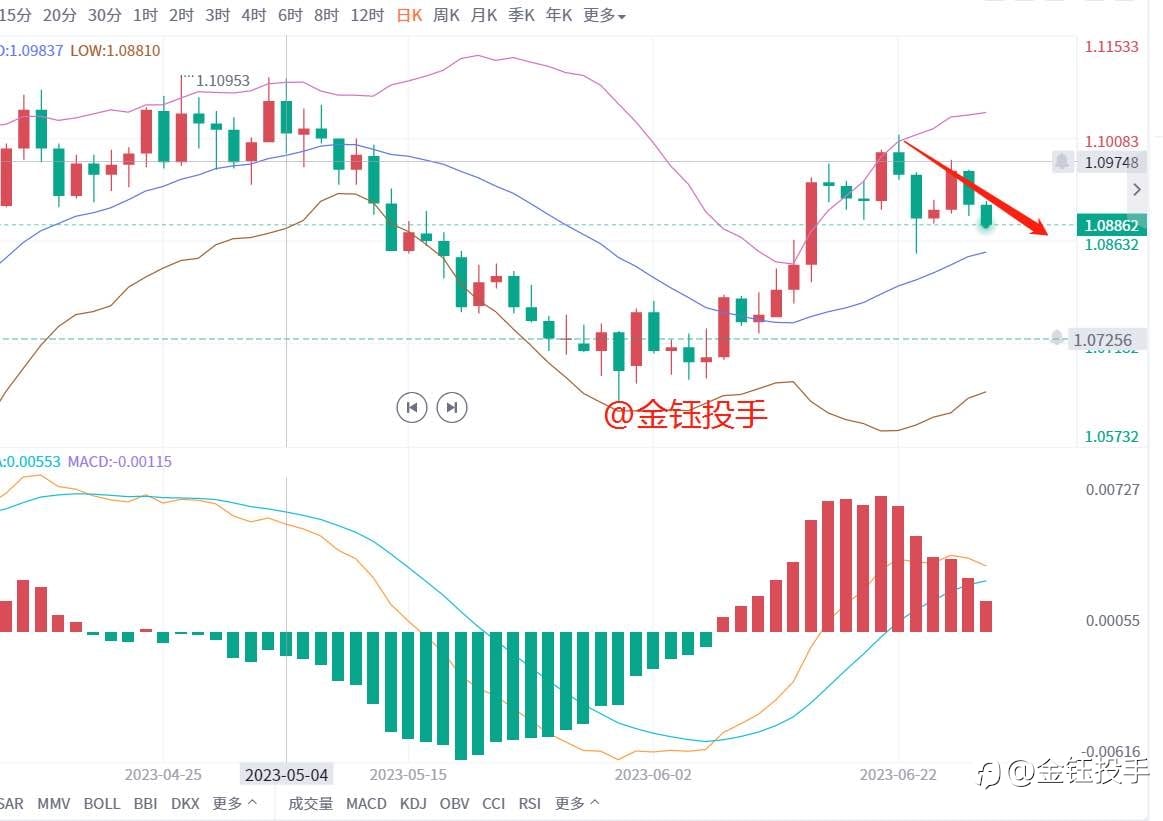Toggle the BOLL overlay indicator
1163x821 pixels.
click(102, 803)
